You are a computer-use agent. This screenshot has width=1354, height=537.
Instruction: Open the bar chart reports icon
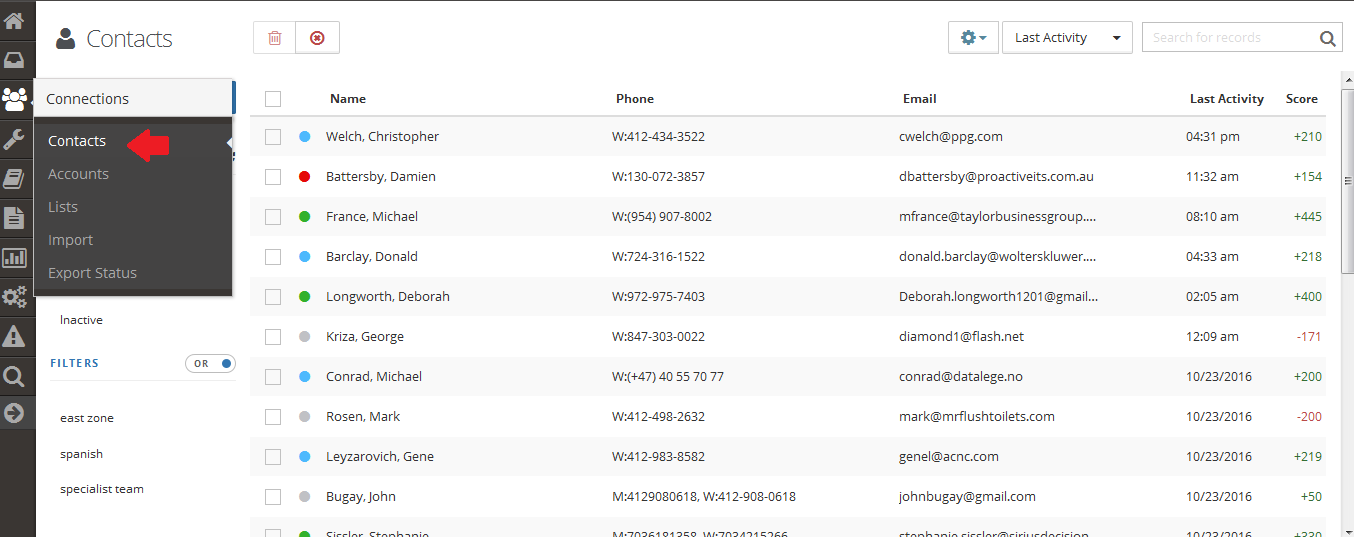(15, 257)
